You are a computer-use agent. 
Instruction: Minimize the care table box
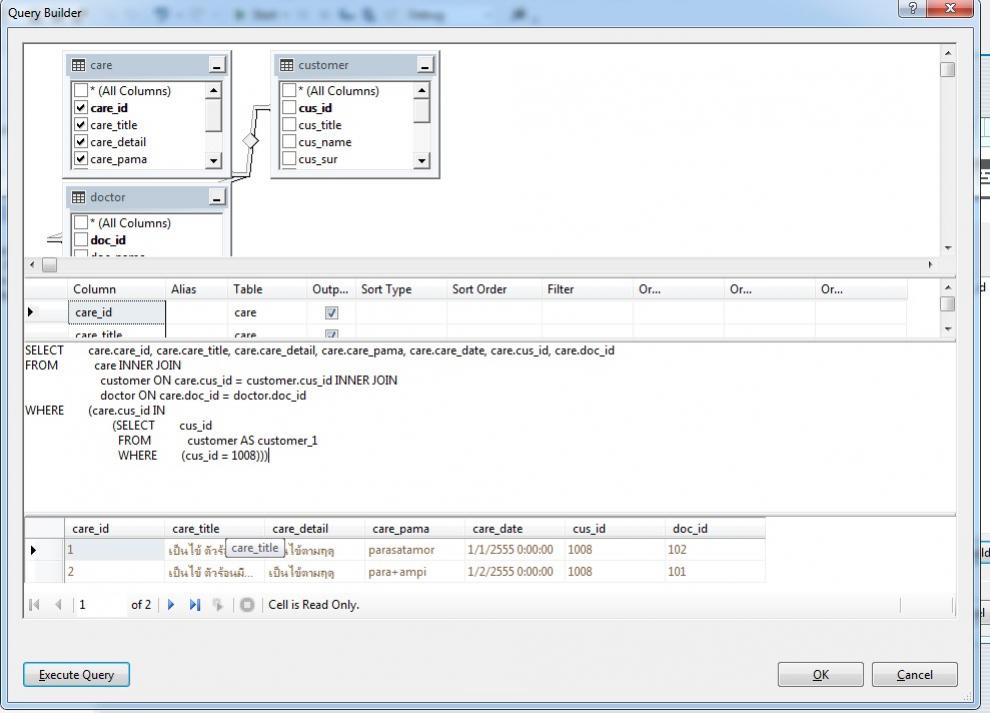(x=217, y=65)
